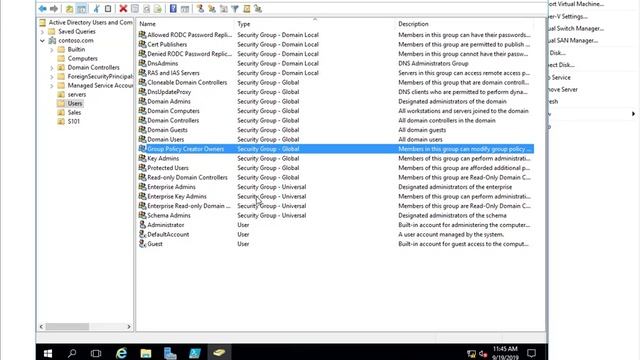Select the Domain Admins group row
The width and height of the screenshot is (640, 360).
point(336,101)
